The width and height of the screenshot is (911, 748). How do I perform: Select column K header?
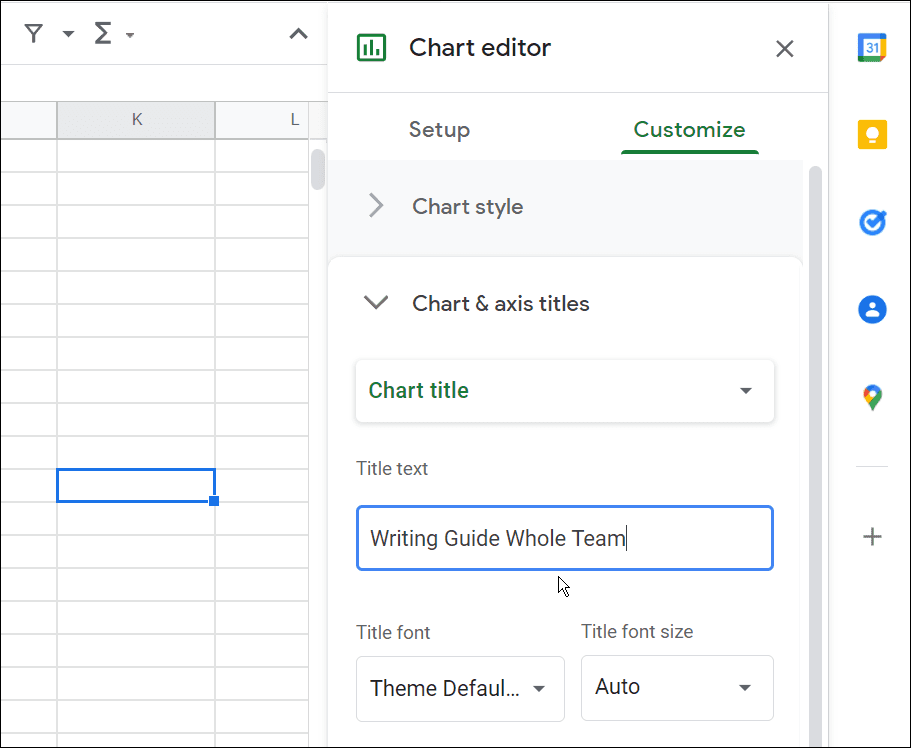pos(136,120)
